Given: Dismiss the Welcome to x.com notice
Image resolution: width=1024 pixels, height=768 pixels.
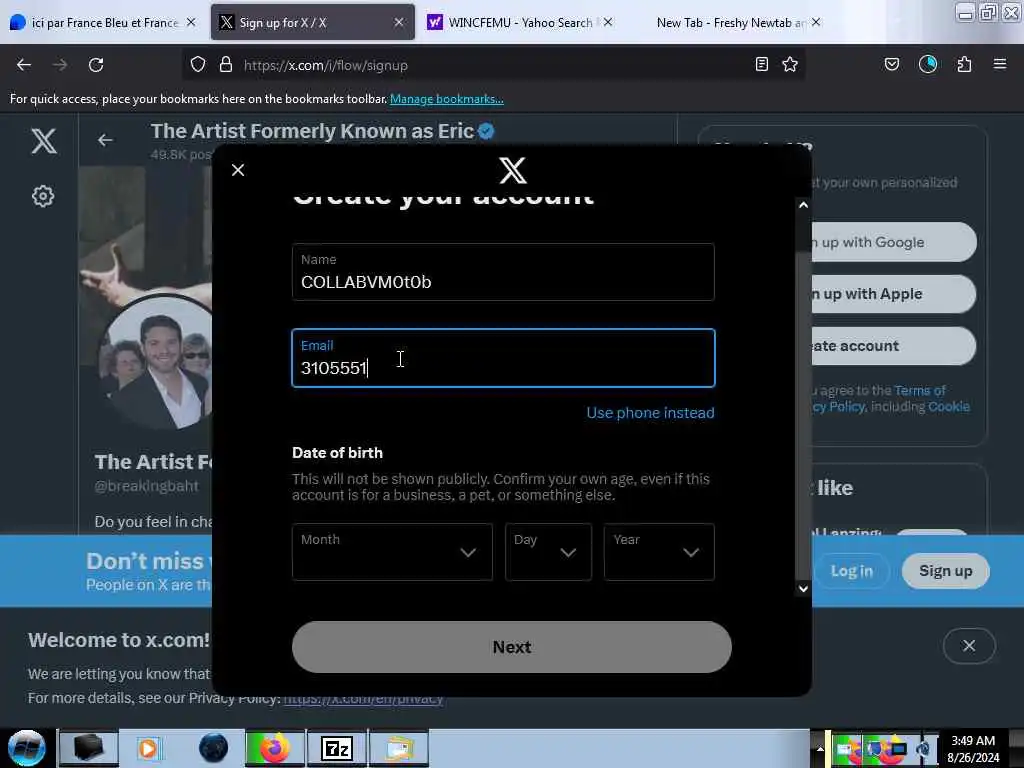Looking at the screenshot, I should tap(969, 646).
